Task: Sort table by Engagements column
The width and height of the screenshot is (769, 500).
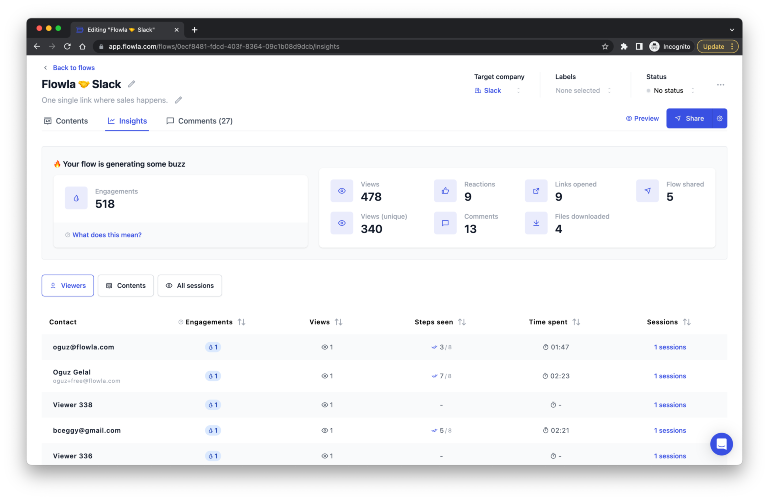Action: coord(241,322)
